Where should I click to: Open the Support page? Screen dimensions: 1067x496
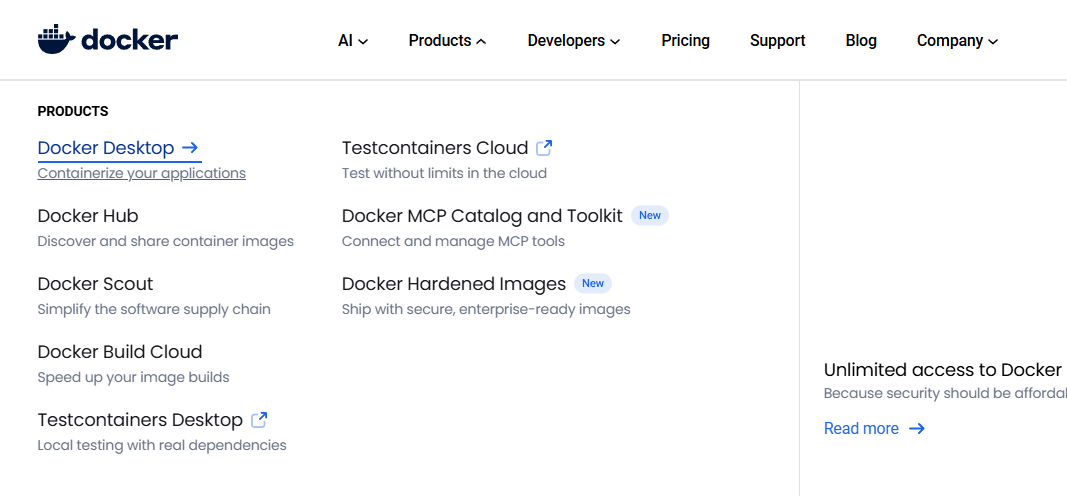click(777, 41)
